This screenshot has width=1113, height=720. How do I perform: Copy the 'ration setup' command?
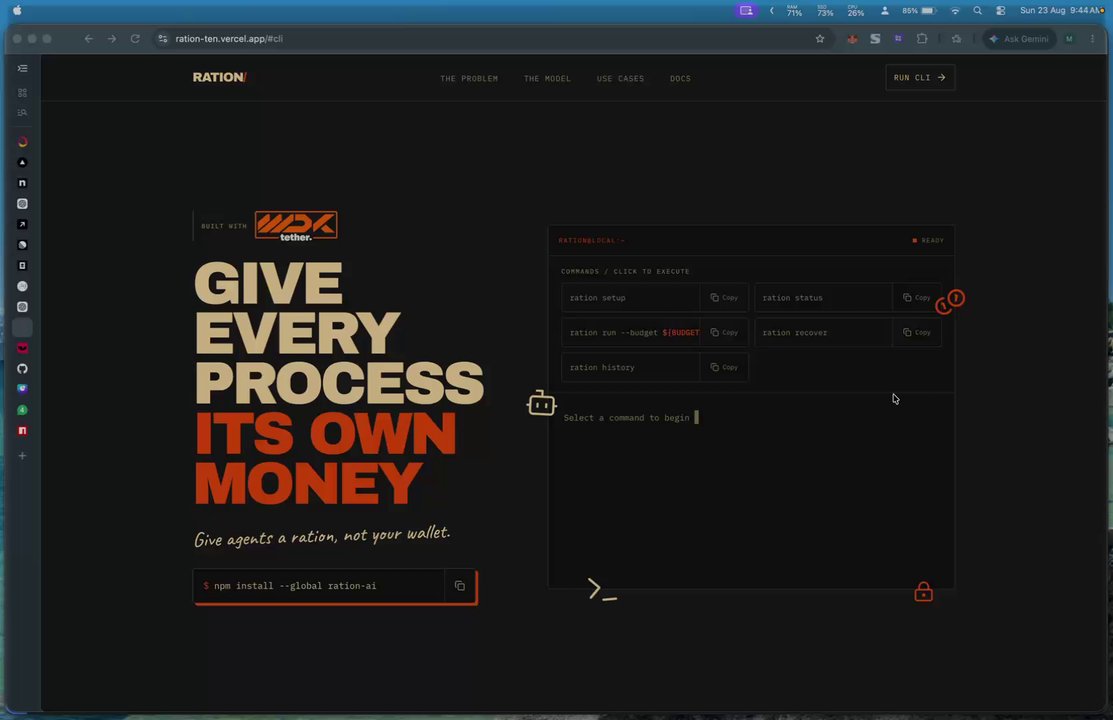click(x=724, y=298)
